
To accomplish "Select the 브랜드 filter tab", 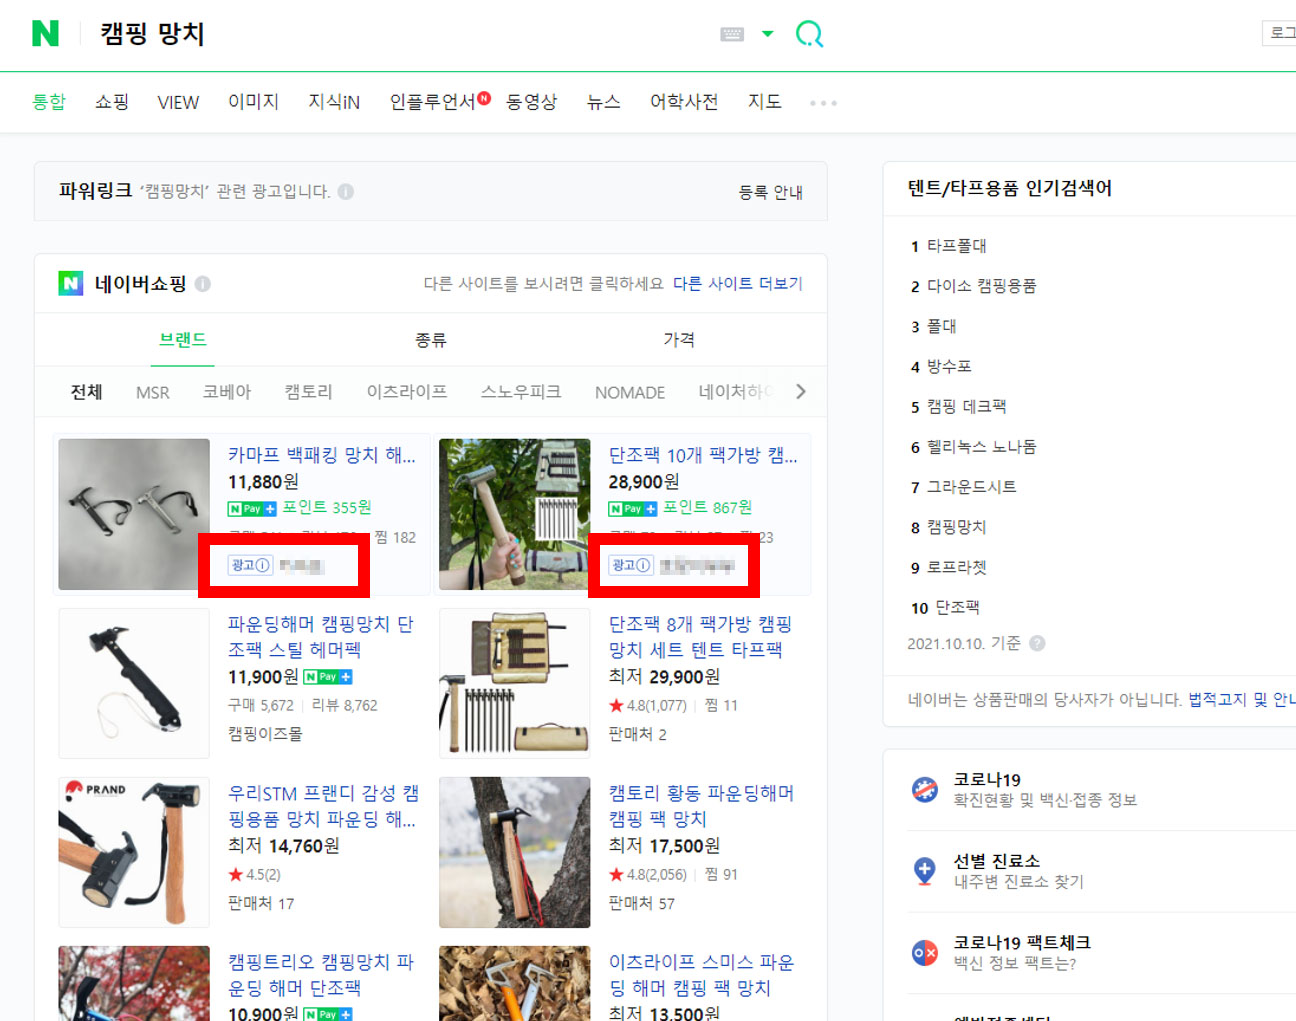I will [x=183, y=340].
